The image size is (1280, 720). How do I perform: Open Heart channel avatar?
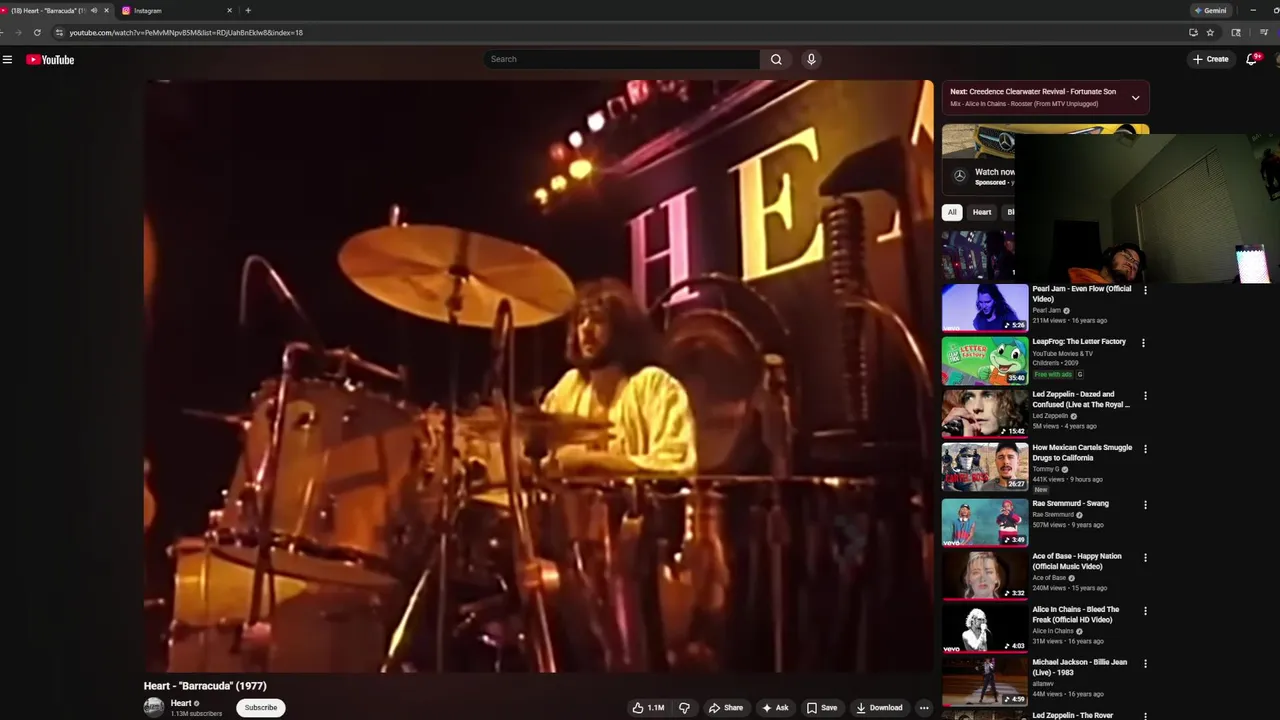(x=154, y=707)
